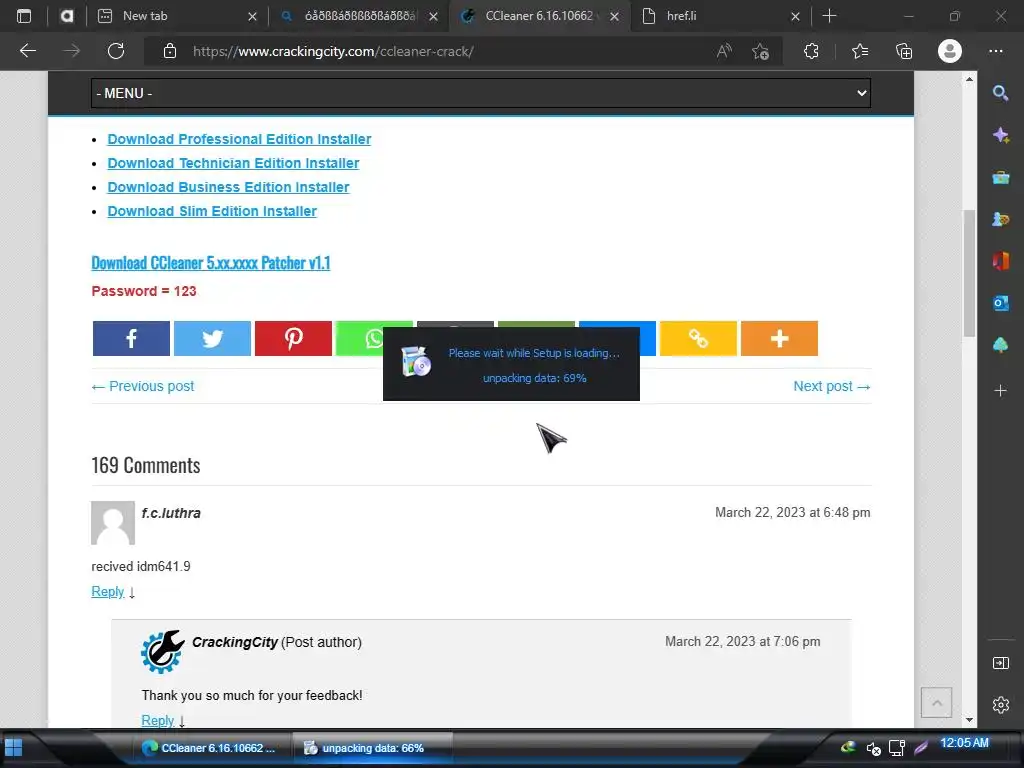Open Windows Start button
Image resolution: width=1024 pixels, height=768 pixels.
pos(14,747)
